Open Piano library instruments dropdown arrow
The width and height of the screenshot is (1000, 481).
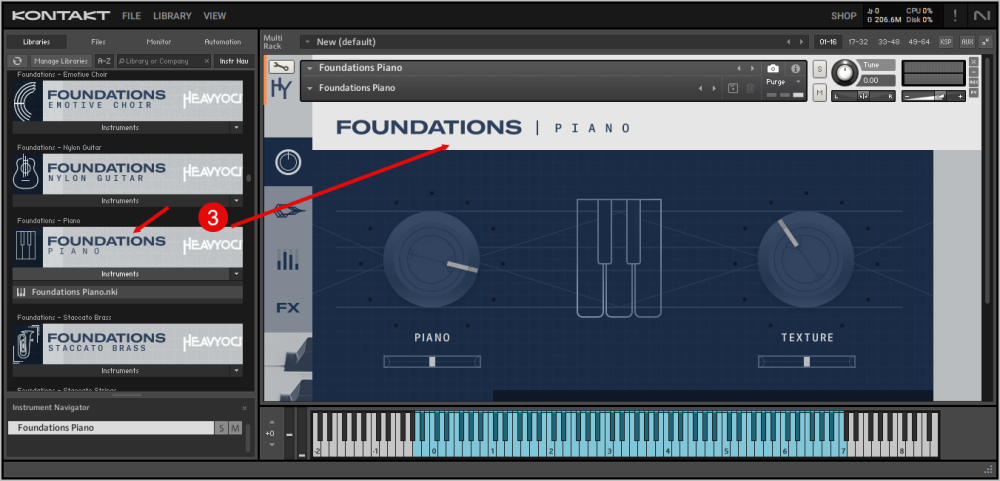pyautogui.click(x=237, y=274)
